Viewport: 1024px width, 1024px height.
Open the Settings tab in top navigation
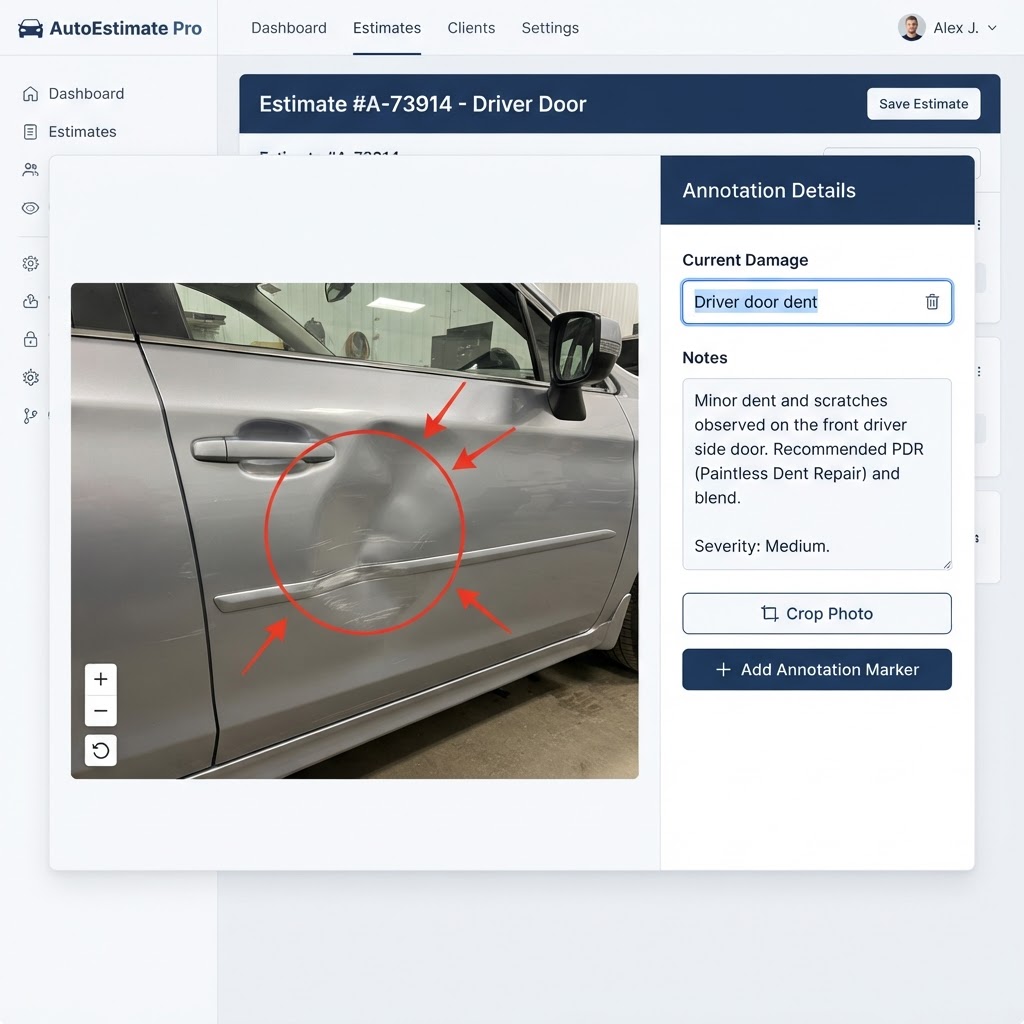550,28
